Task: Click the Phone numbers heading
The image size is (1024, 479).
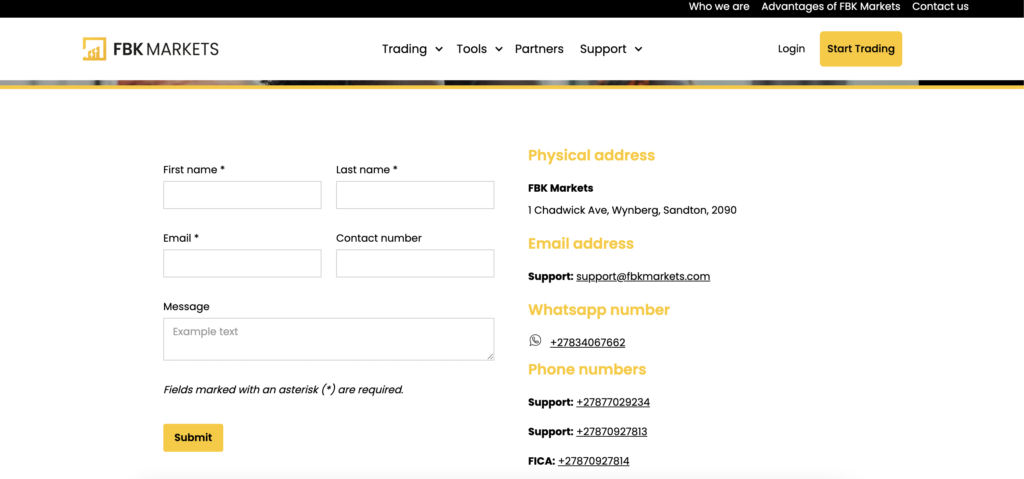Action: [x=587, y=369]
